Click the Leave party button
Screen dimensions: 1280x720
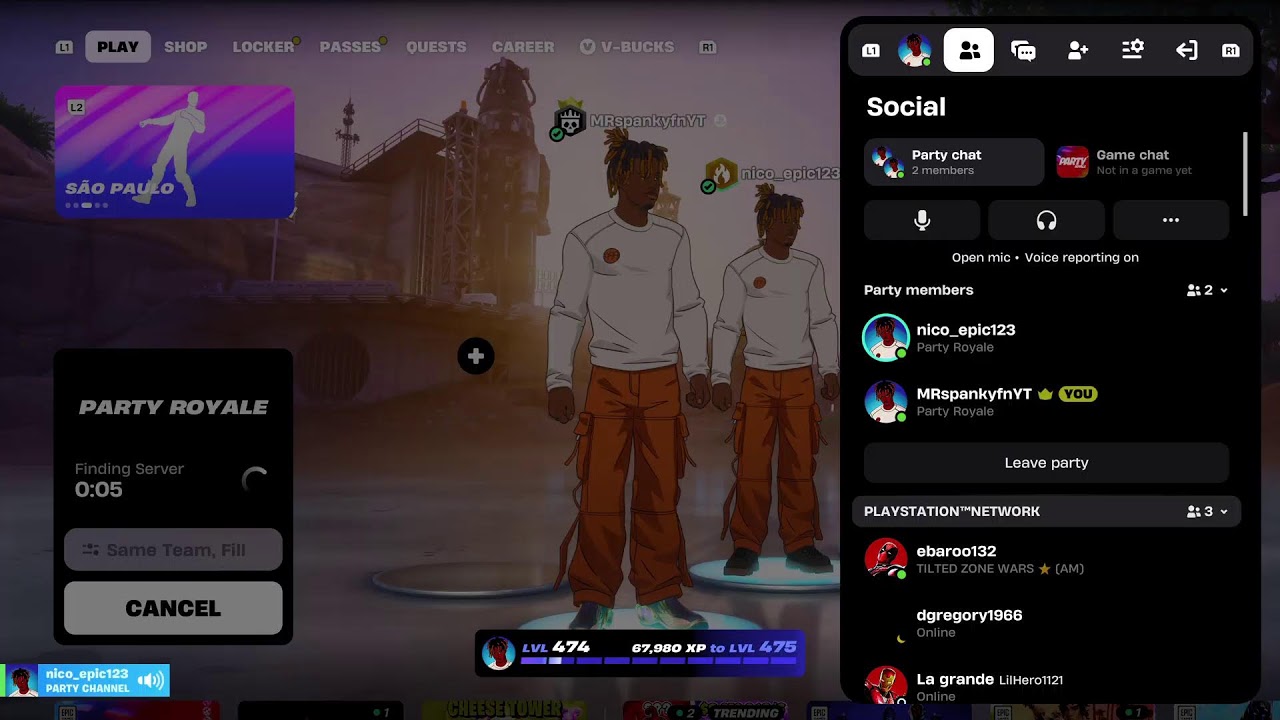pos(1046,463)
